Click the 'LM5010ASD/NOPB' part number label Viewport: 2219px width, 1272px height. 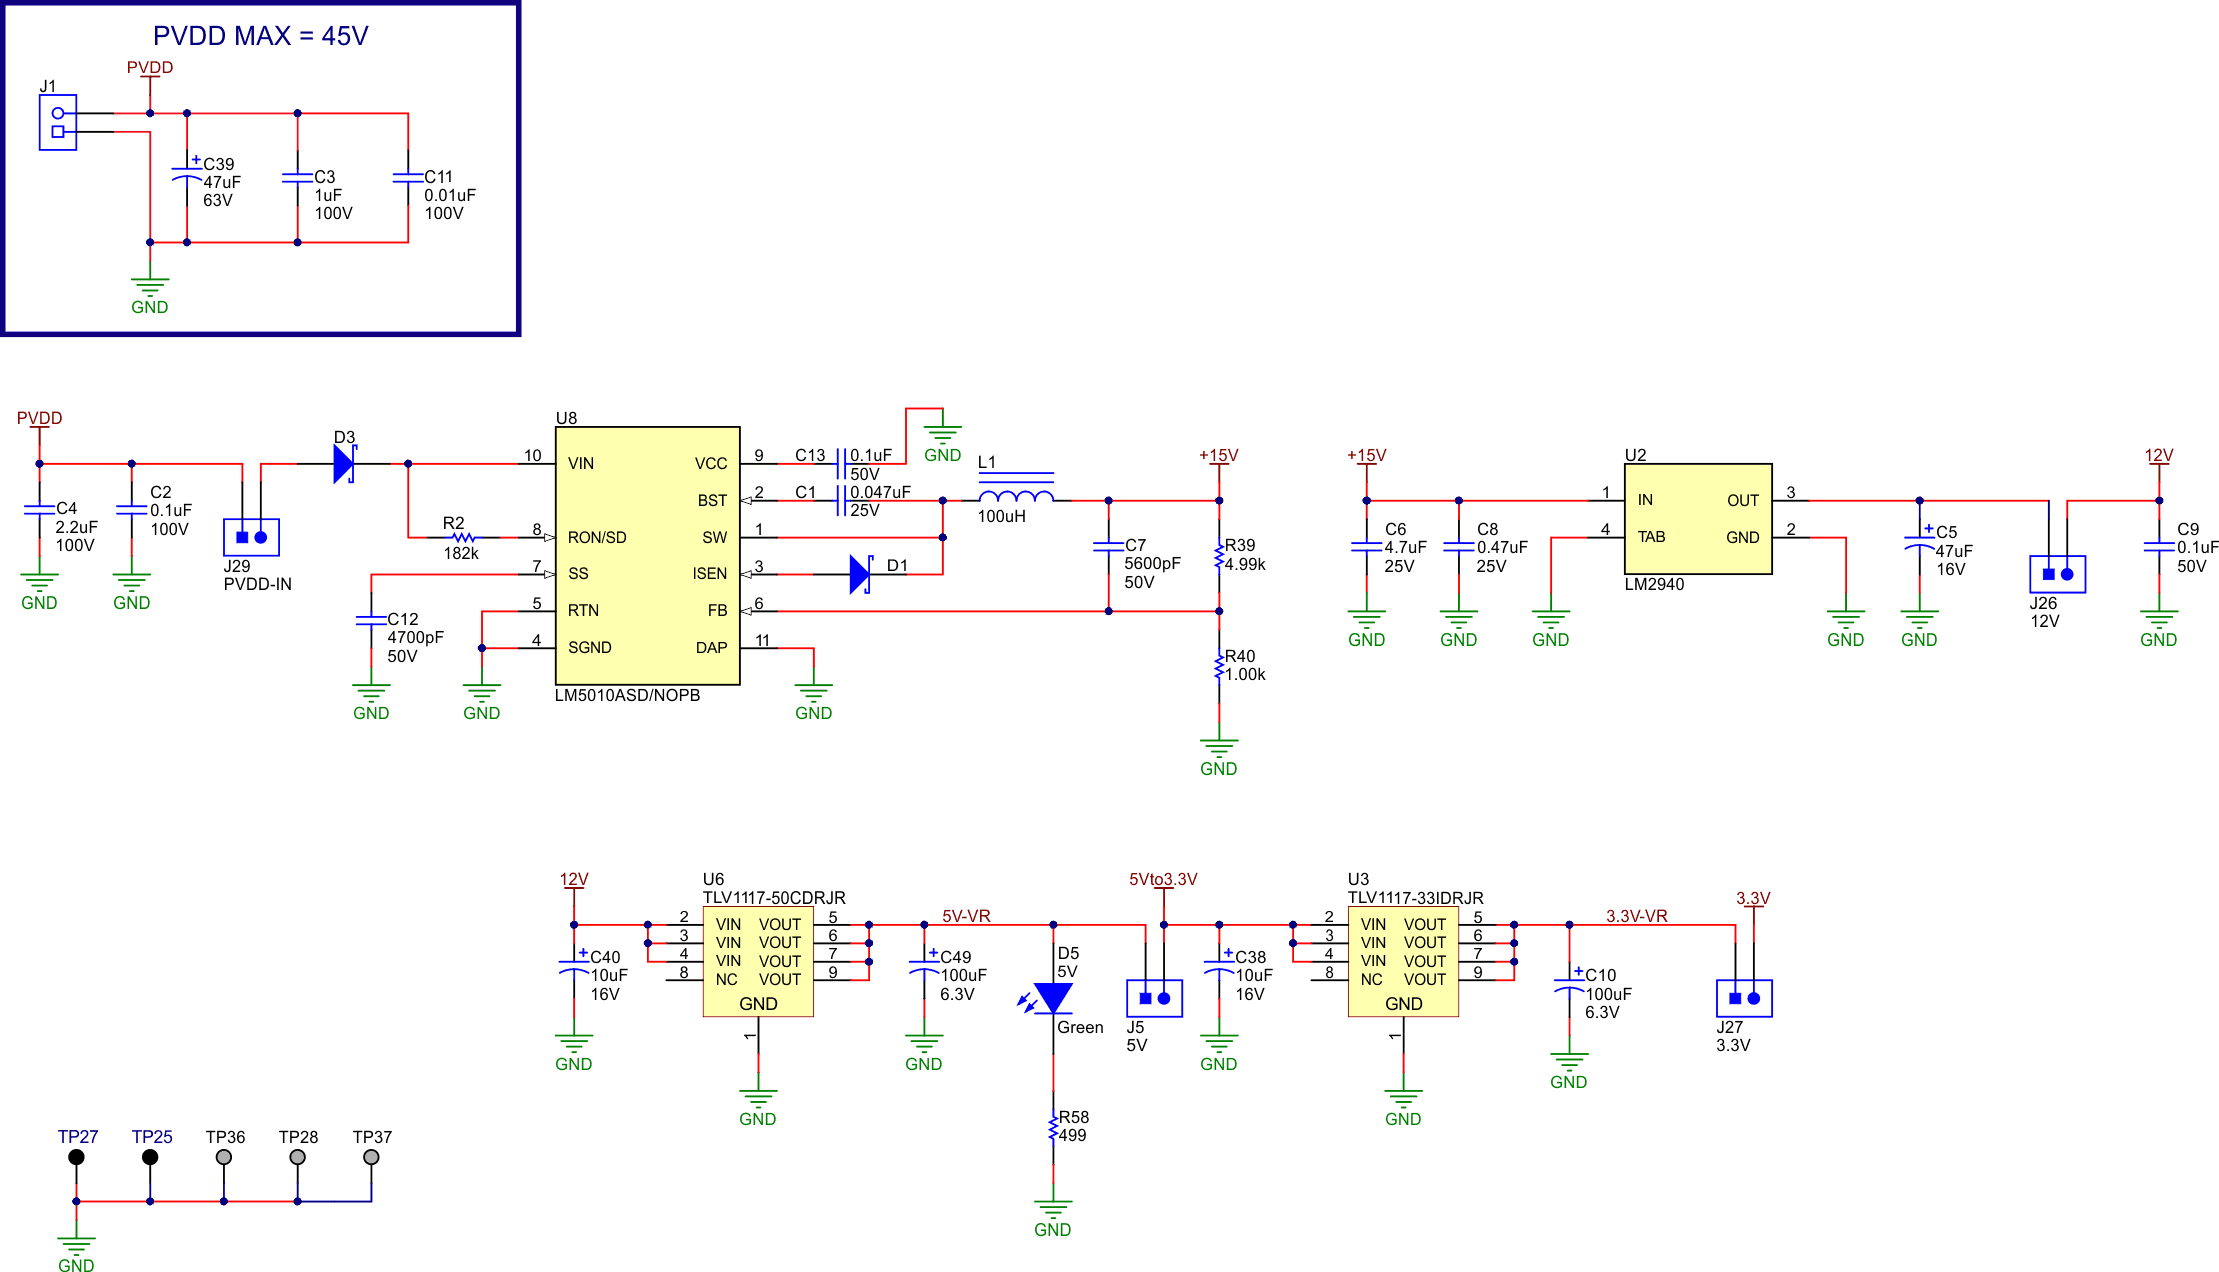click(627, 695)
